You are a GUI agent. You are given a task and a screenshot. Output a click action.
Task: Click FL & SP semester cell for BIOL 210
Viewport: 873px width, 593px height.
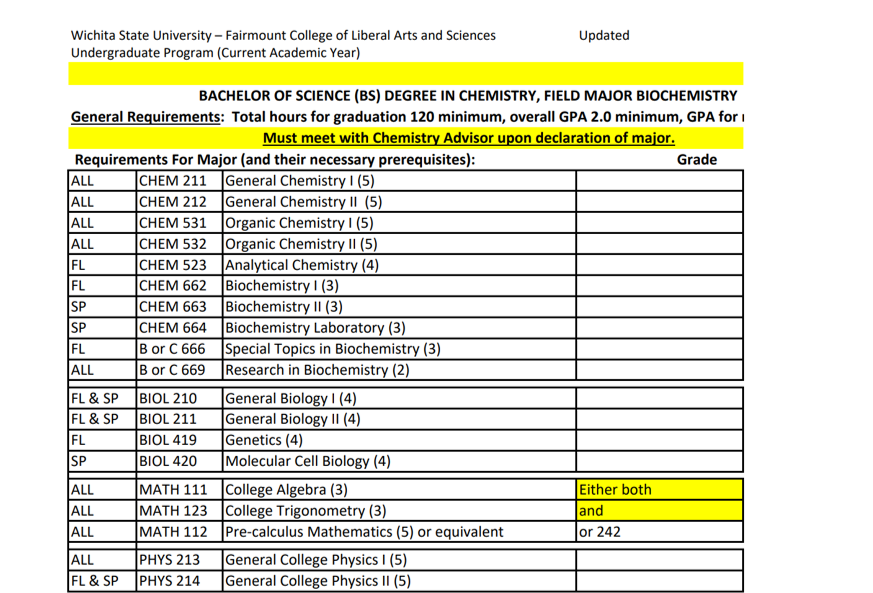coord(102,399)
